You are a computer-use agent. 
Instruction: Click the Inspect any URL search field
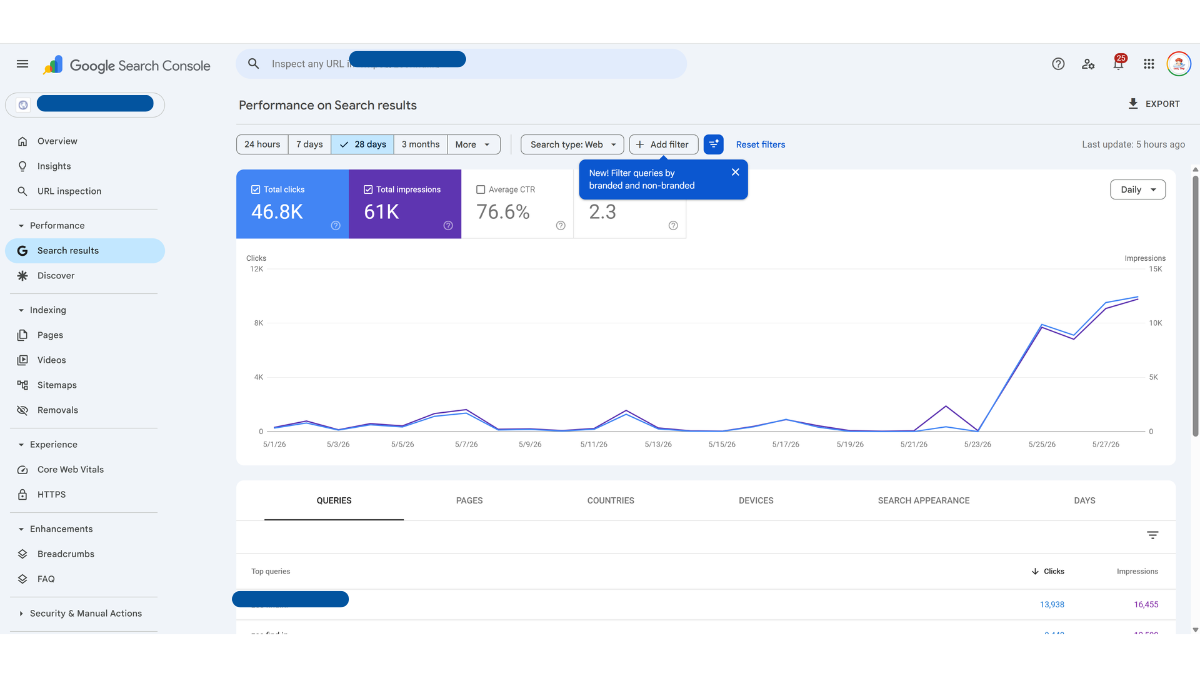[461, 64]
